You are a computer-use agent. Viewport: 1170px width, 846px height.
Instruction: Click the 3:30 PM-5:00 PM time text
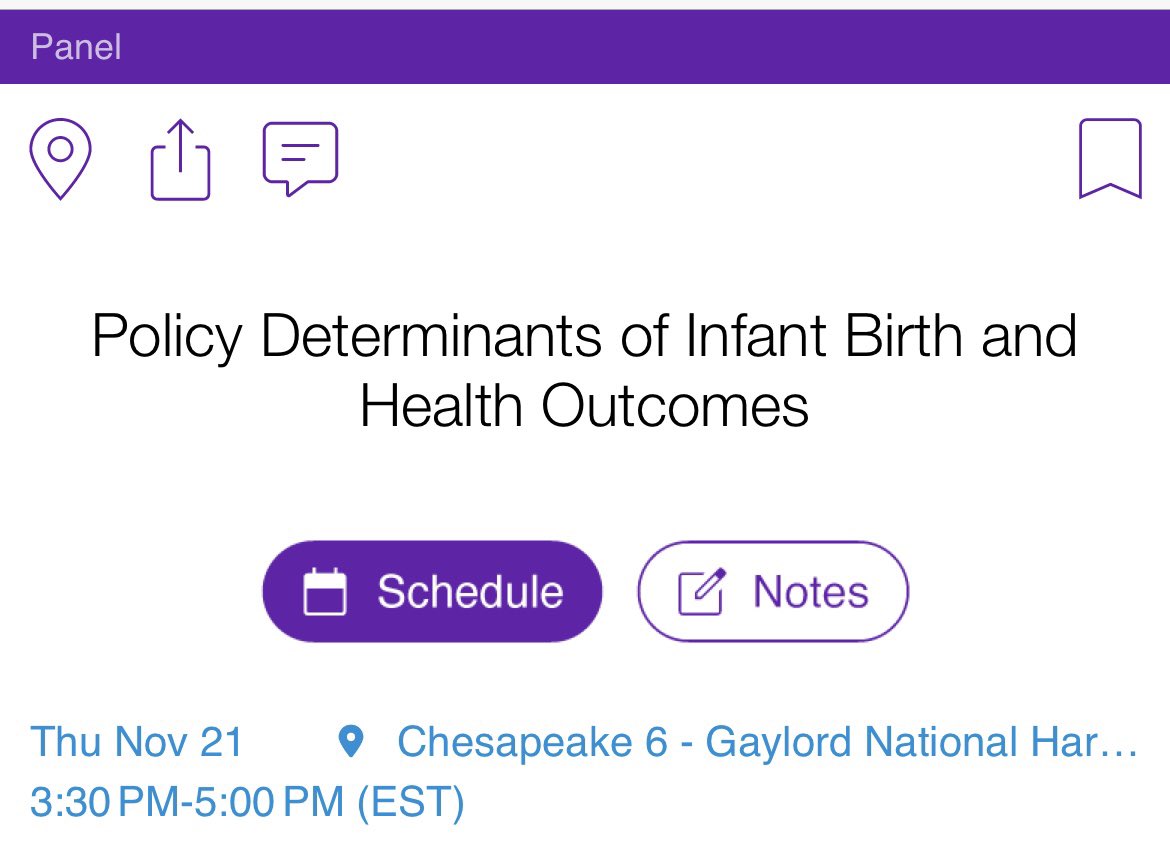[x=187, y=802]
